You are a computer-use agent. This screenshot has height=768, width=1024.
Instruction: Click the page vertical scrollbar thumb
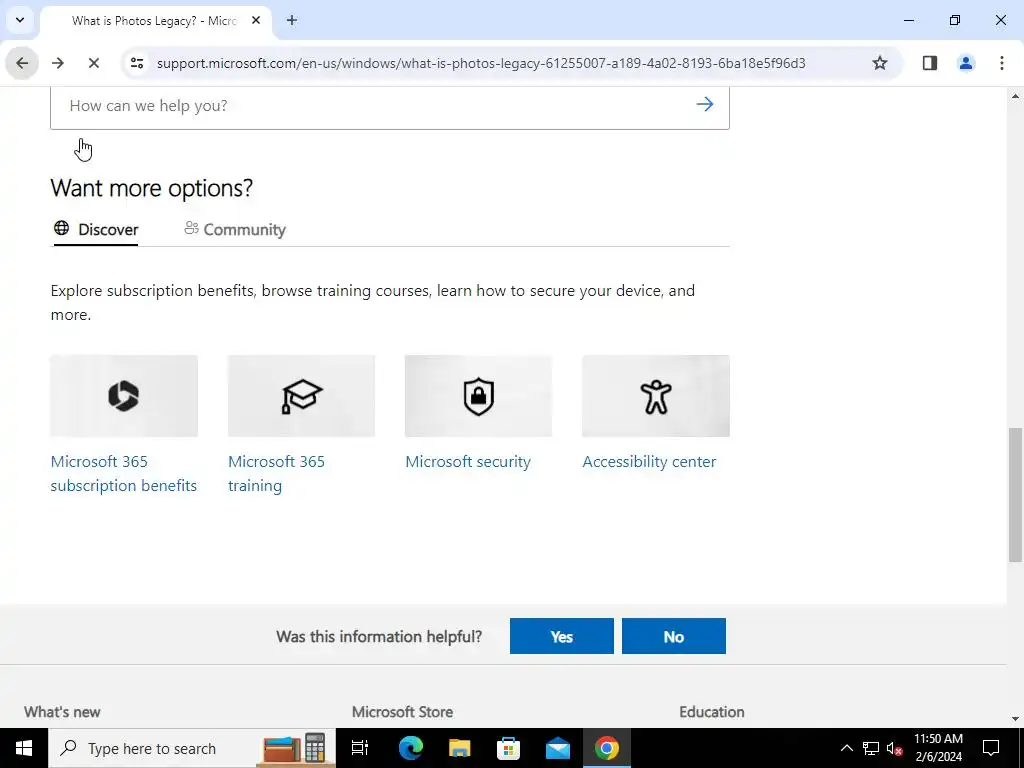[1016, 494]
